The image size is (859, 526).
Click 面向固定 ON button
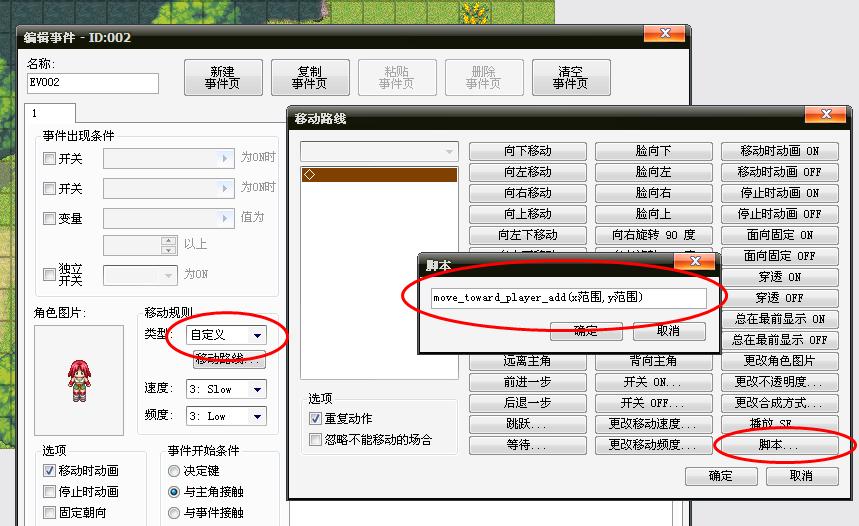tap(780, 235)
